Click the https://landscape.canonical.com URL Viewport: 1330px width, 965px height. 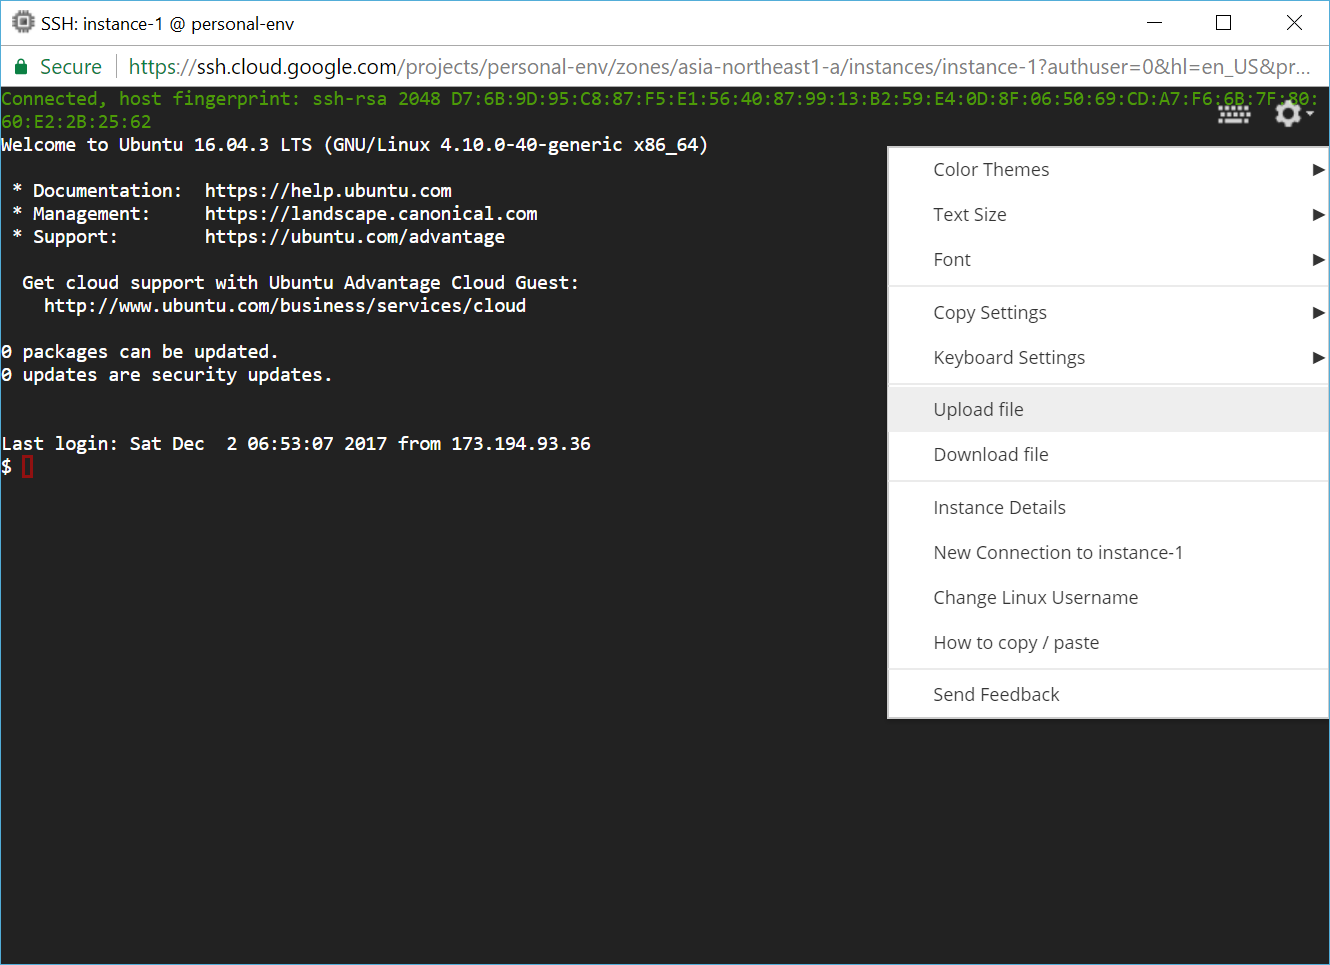coord(371,214)
